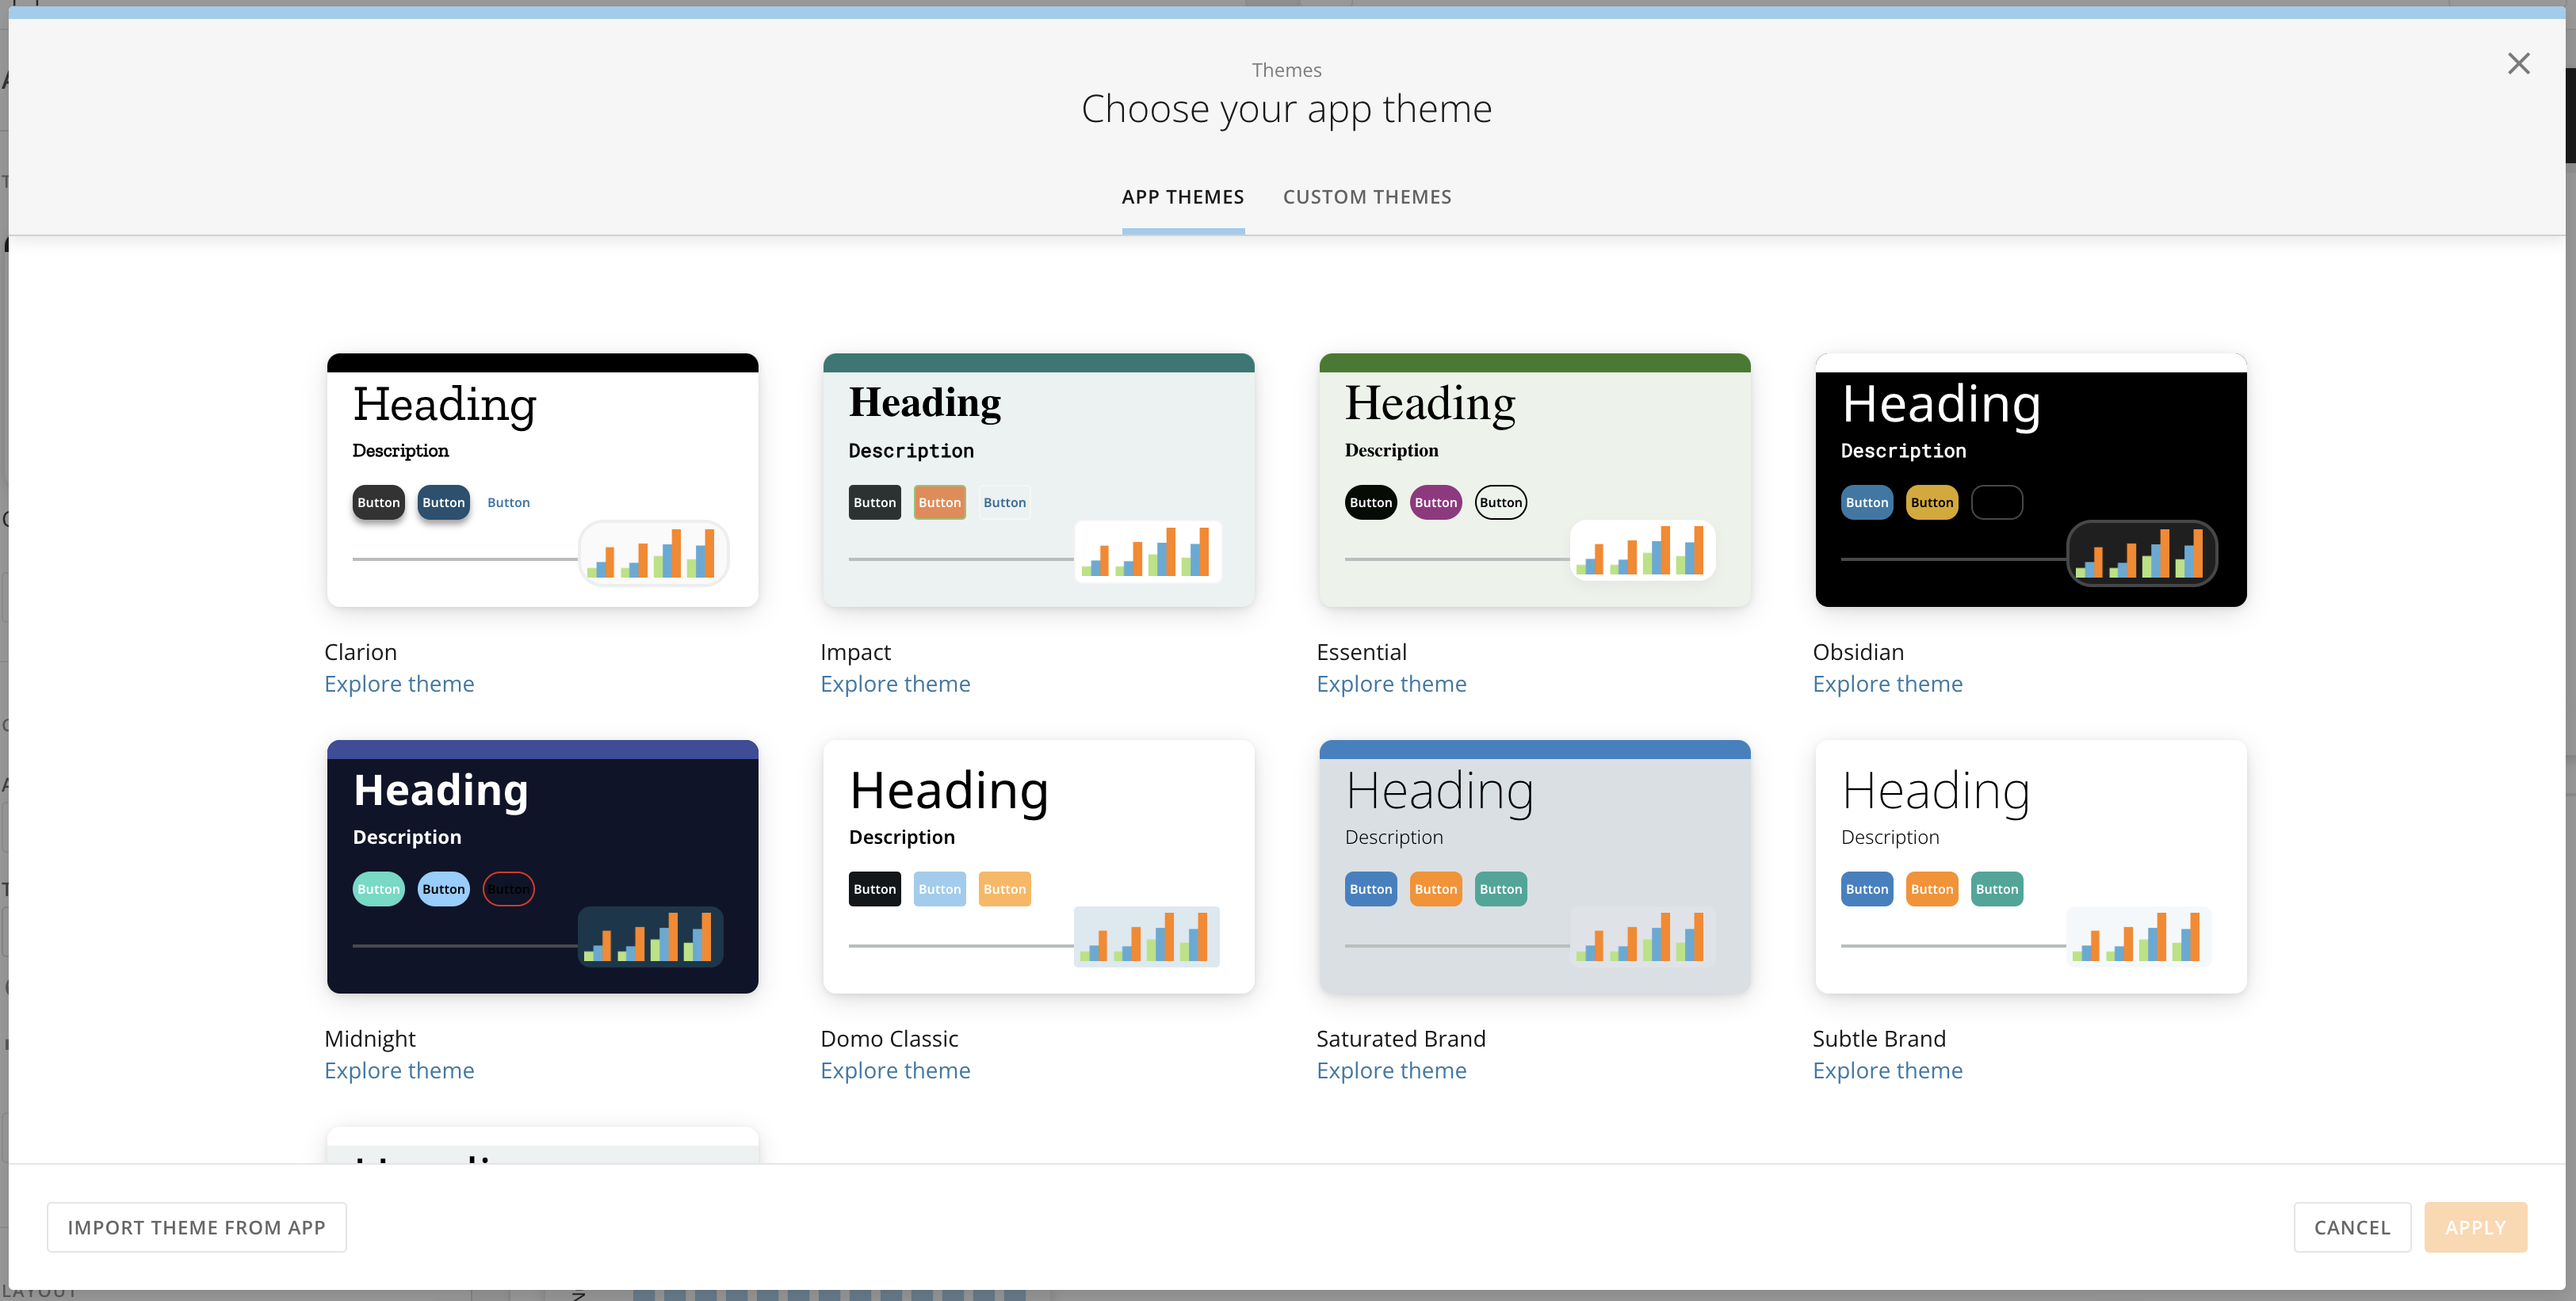Screen dimensions: 2576x1301
Task: Click IMPORT THEME FROM APP
Action: (x=196, y=1227)
